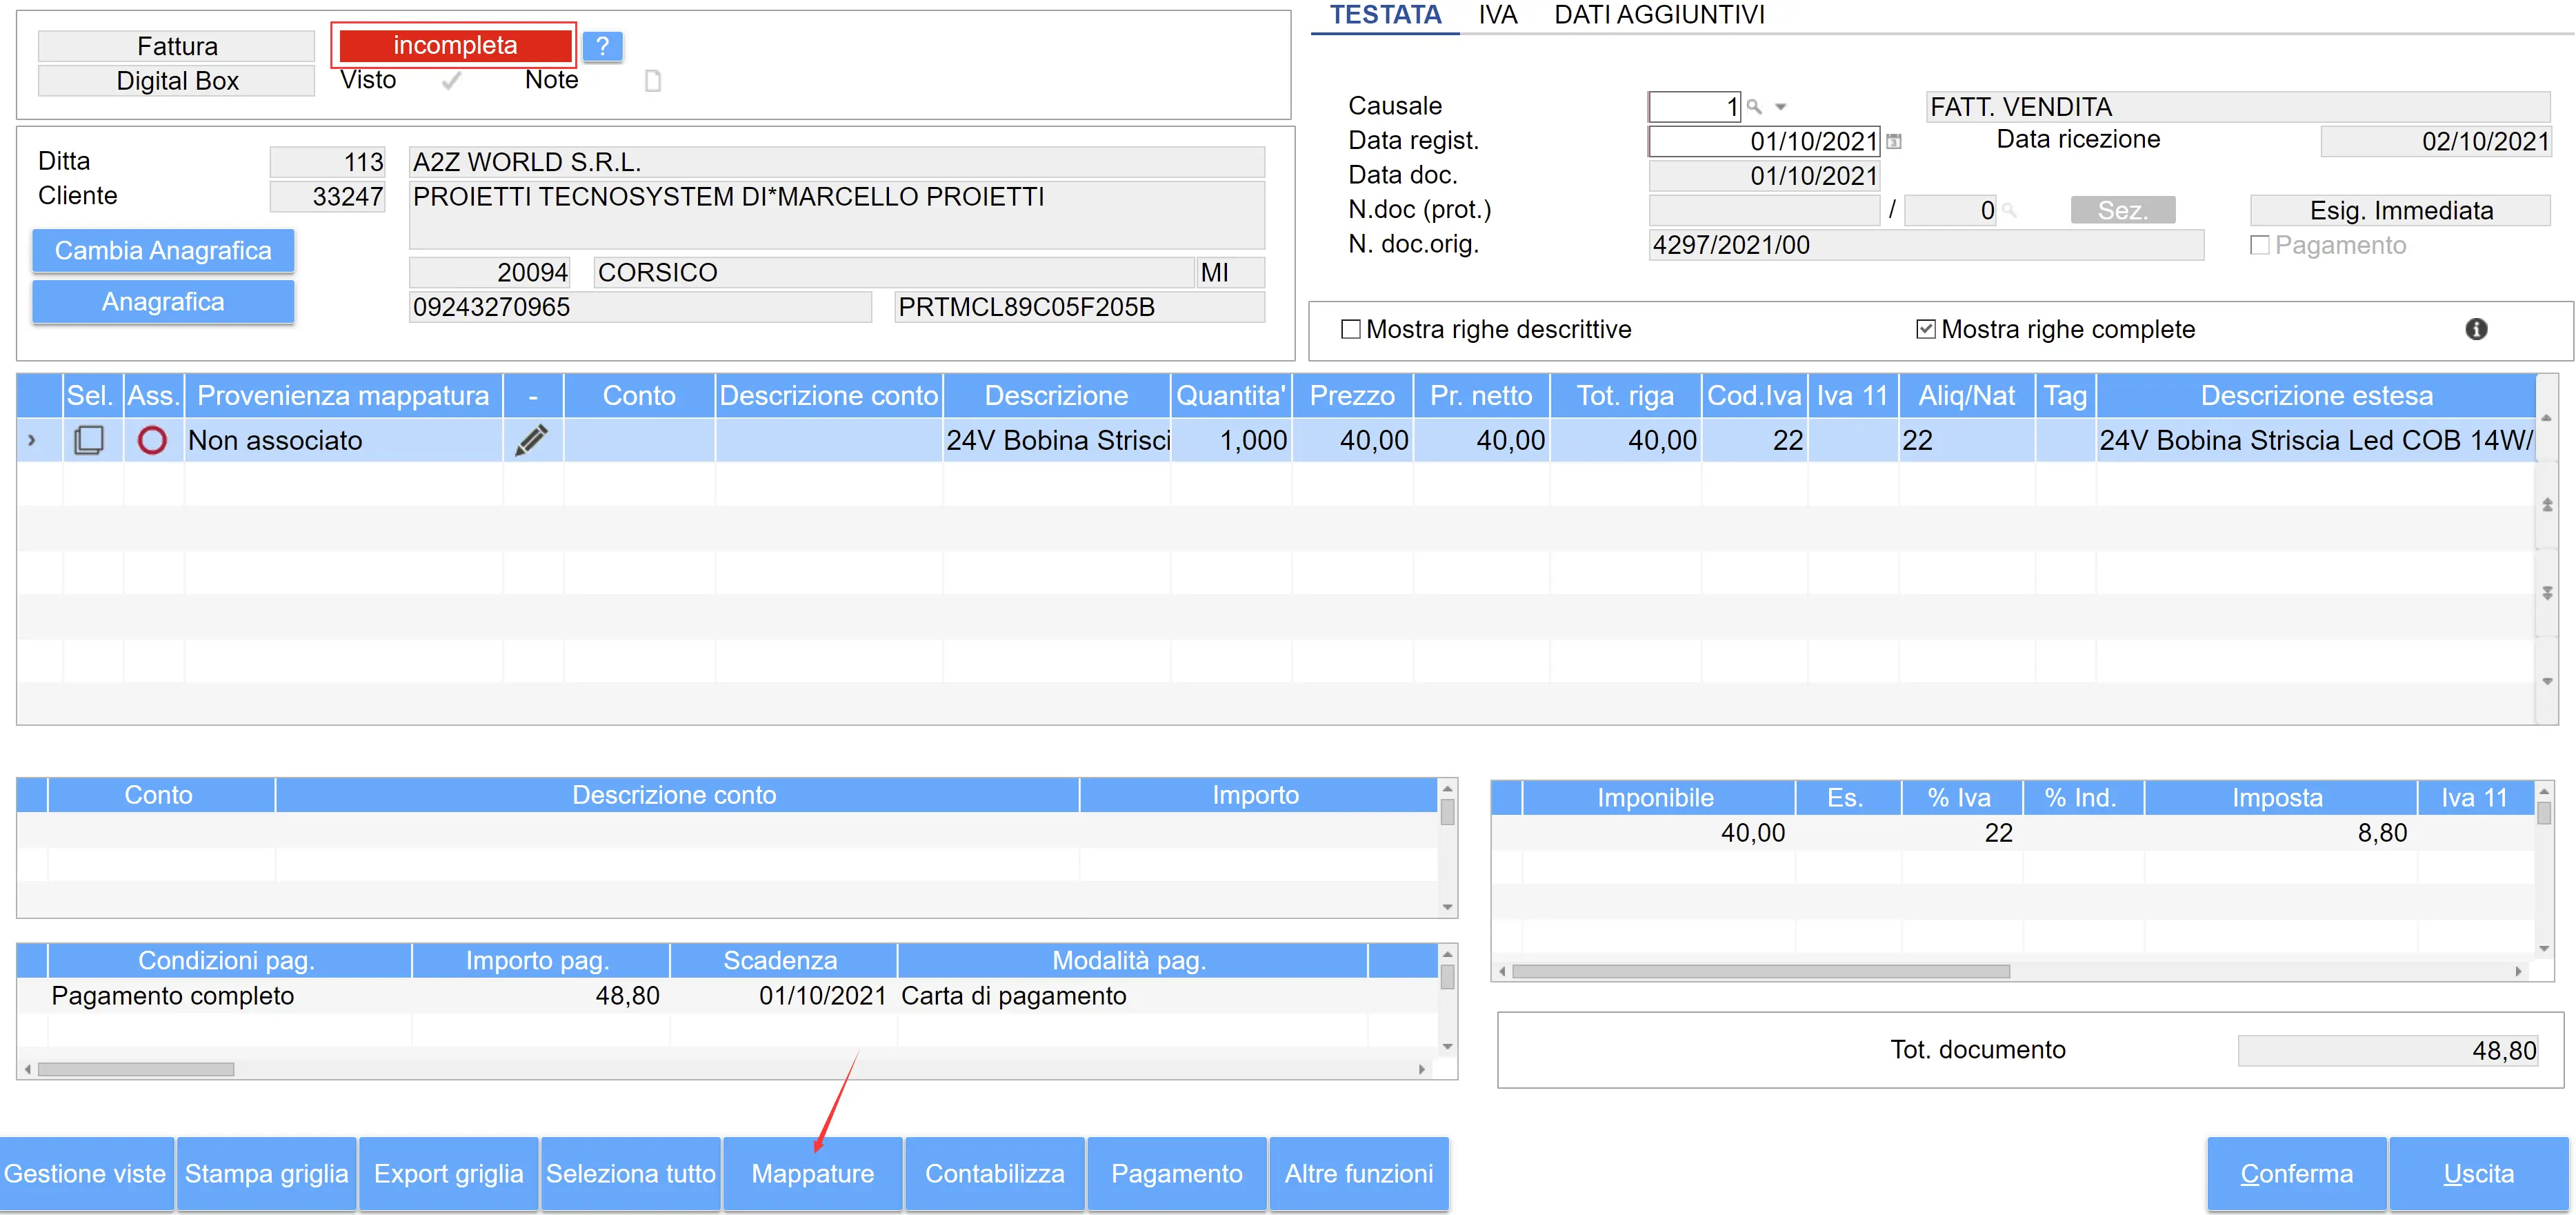
Task: Open the Causale dropdown arrow
Action: (1780, 106)
